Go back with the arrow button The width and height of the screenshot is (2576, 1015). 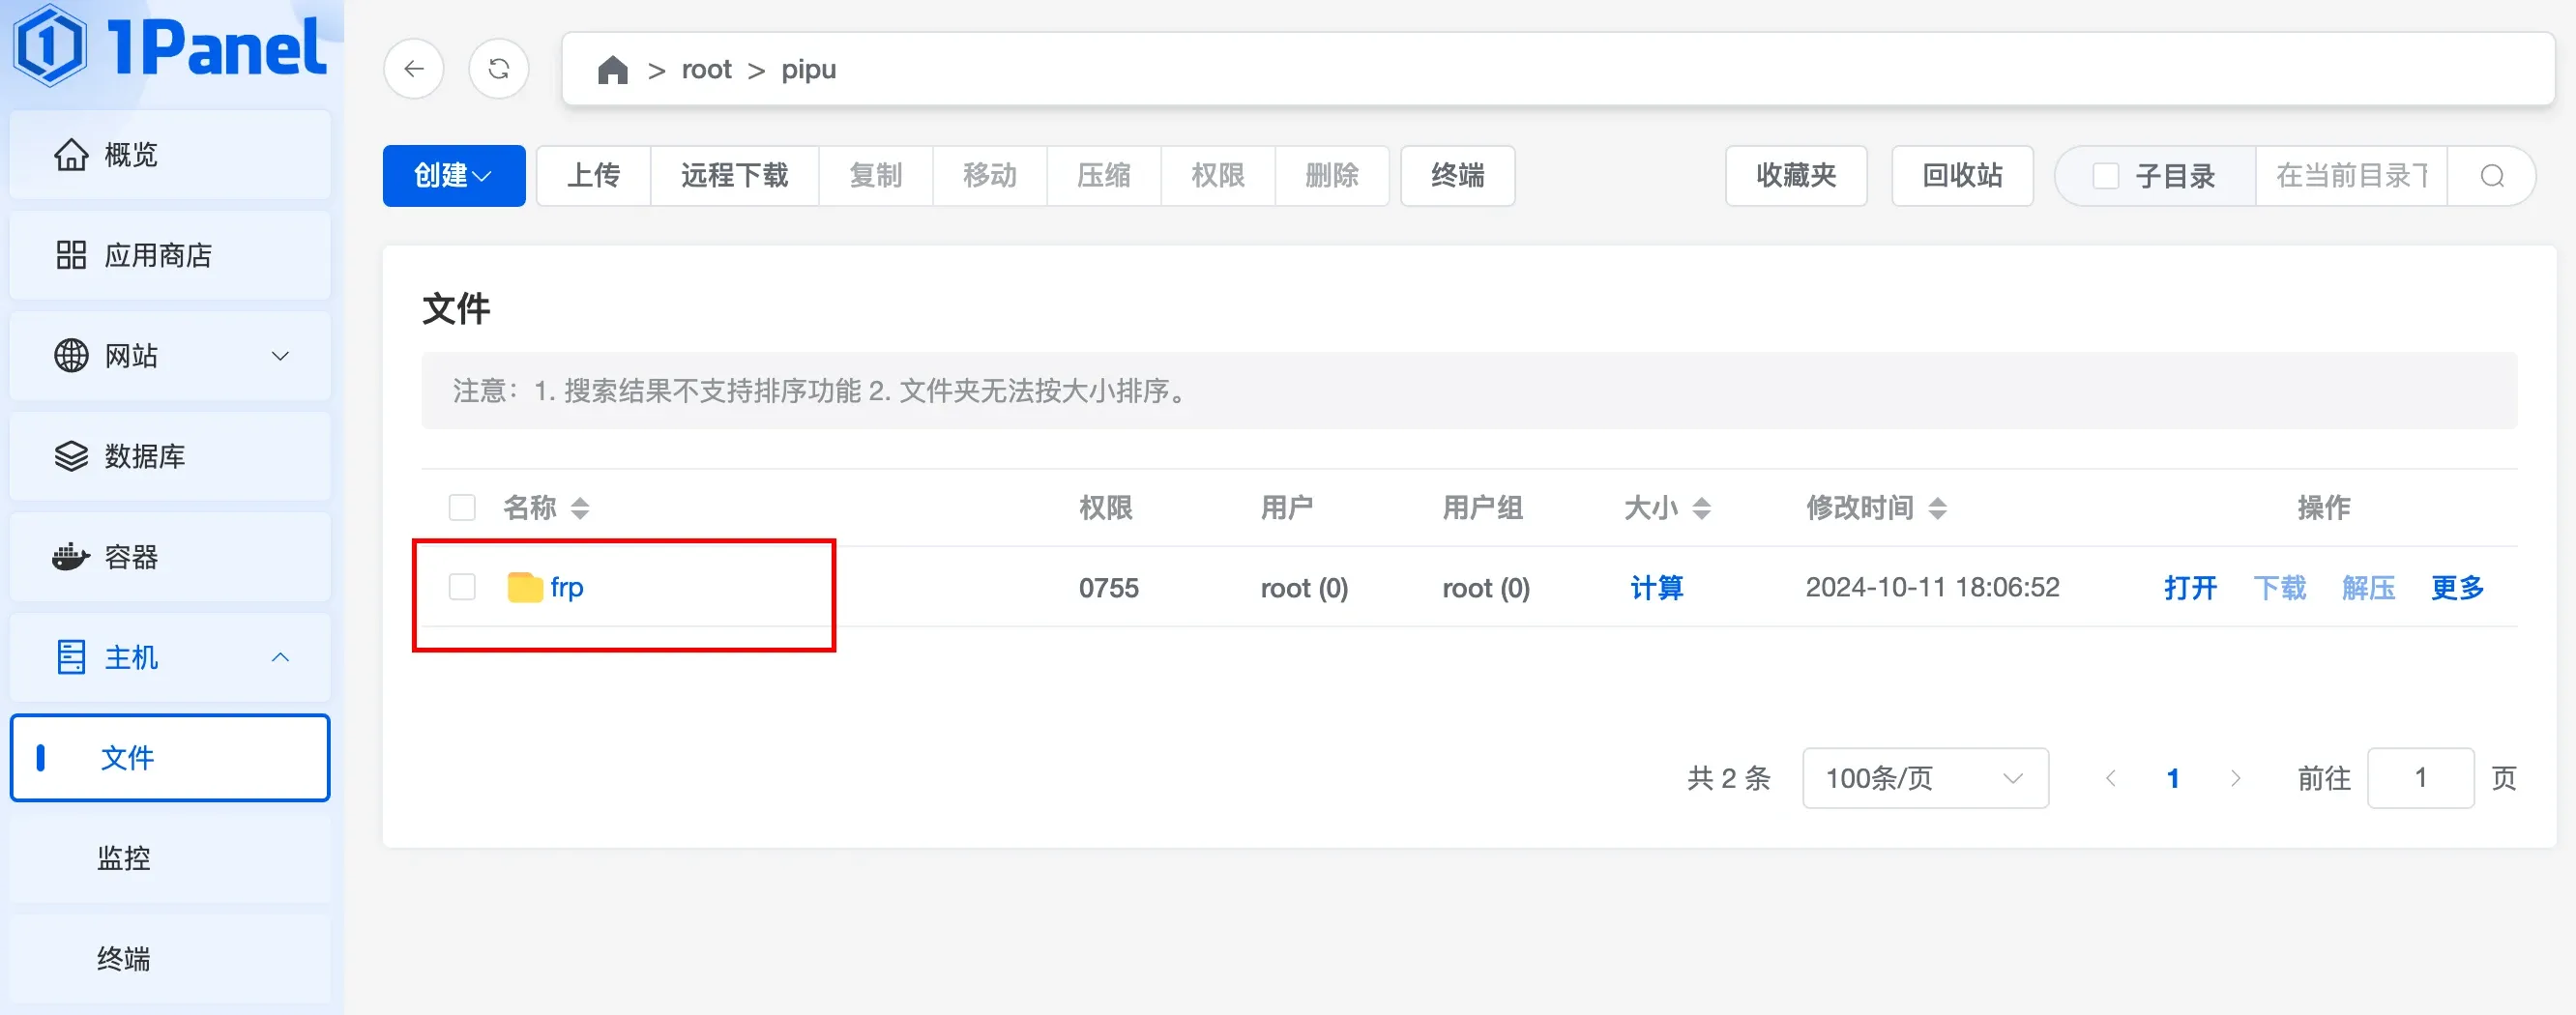(x=414, y=69)
